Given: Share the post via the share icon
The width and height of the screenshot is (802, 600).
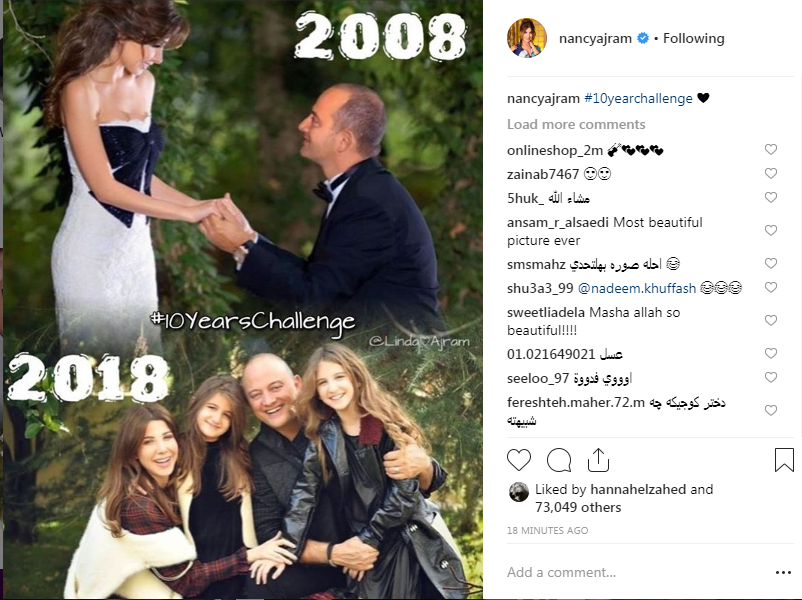Looking at the screenshot, I should pos(598,460).
